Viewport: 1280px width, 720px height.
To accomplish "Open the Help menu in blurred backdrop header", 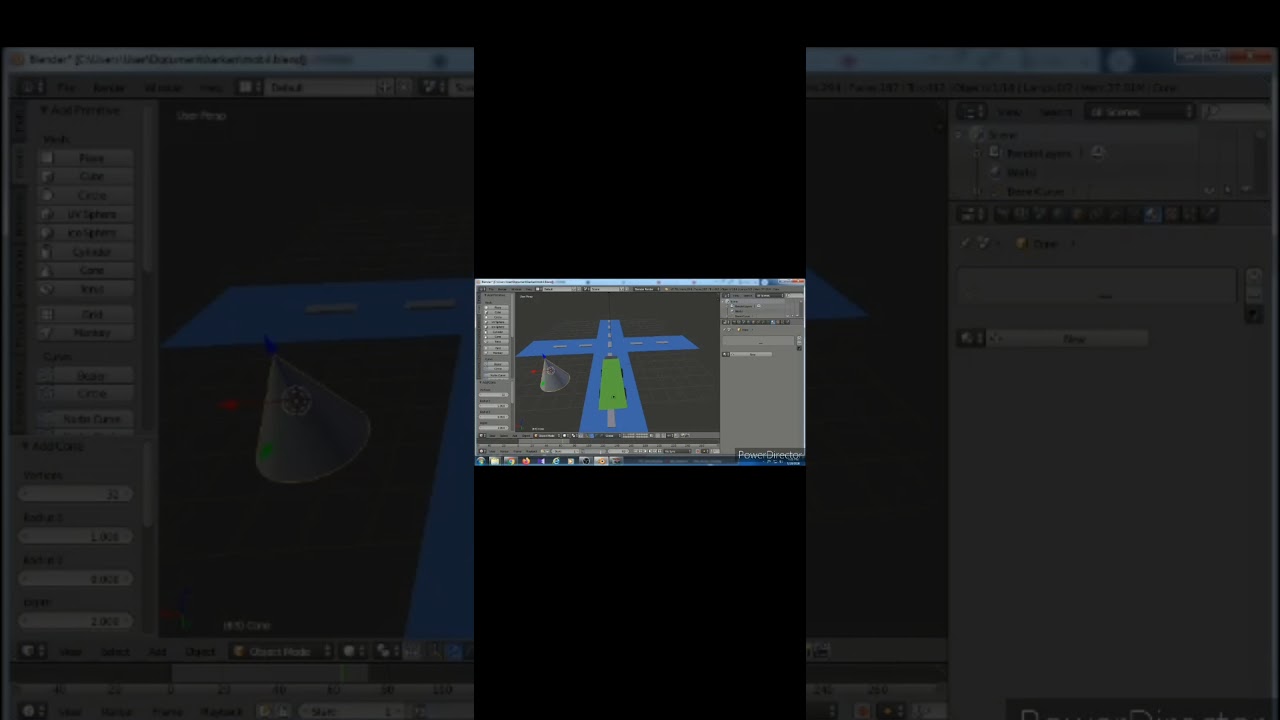I will [210, 87].
